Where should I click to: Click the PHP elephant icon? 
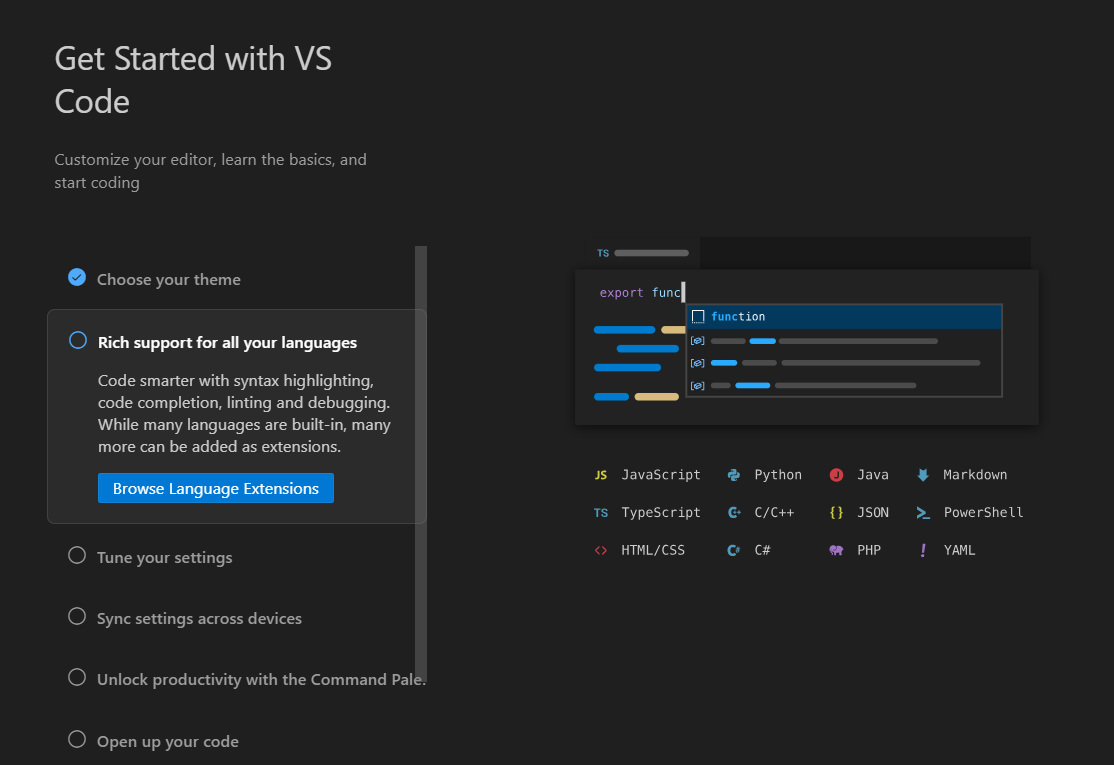[x=836, y=551]
